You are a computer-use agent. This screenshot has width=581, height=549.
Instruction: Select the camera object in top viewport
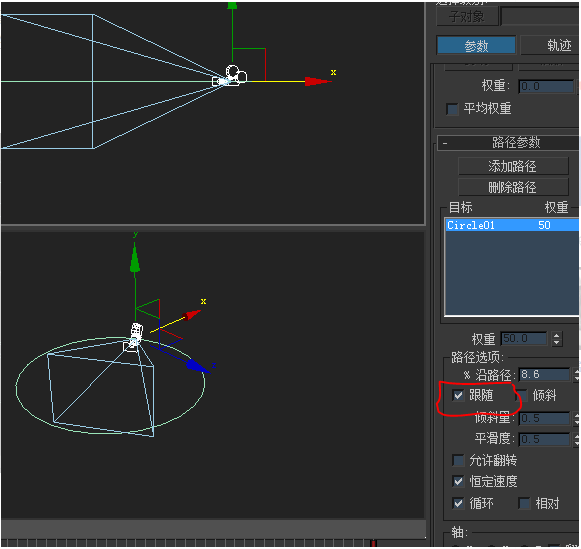[x=230, y=76]
